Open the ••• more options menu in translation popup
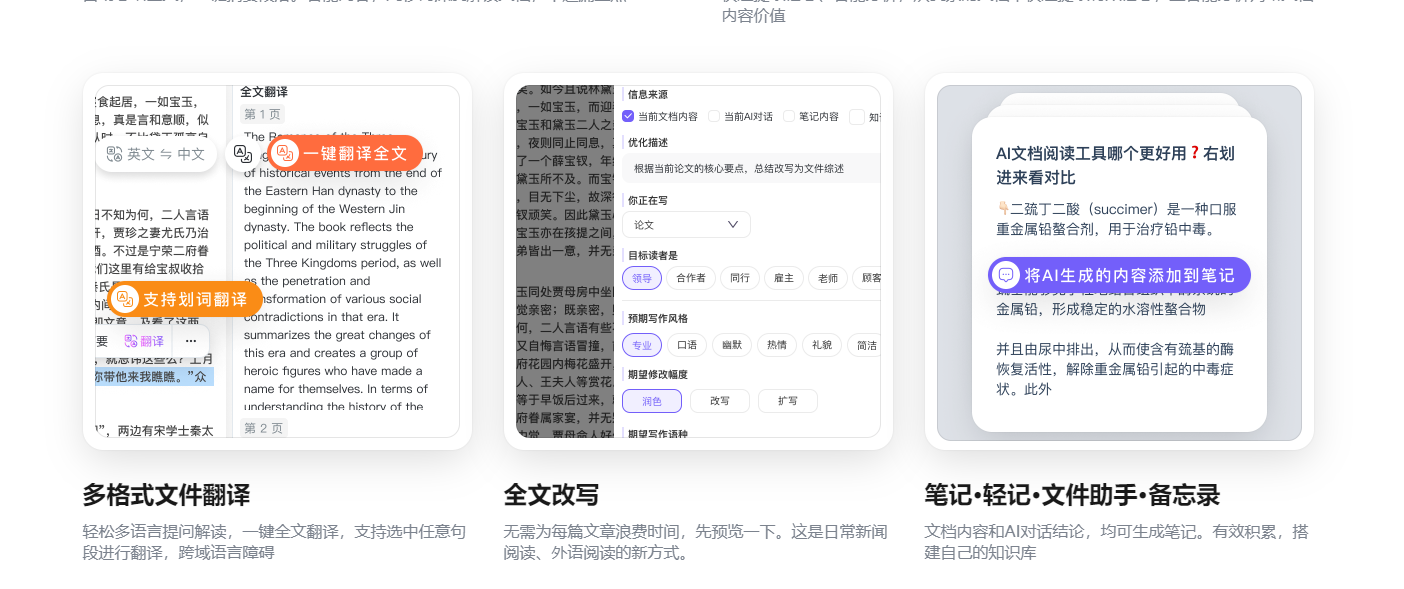1404x589 pixels. pyautogui.click(x=191, y=341)
